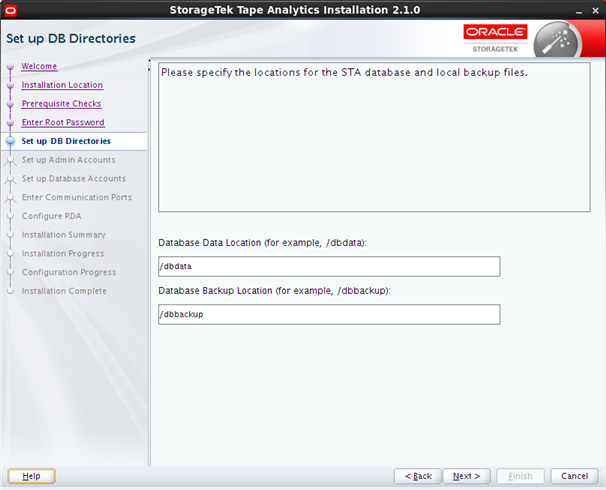
Task: Minimize the installation window
Action: pyautogui.click(x=579, y=11)
